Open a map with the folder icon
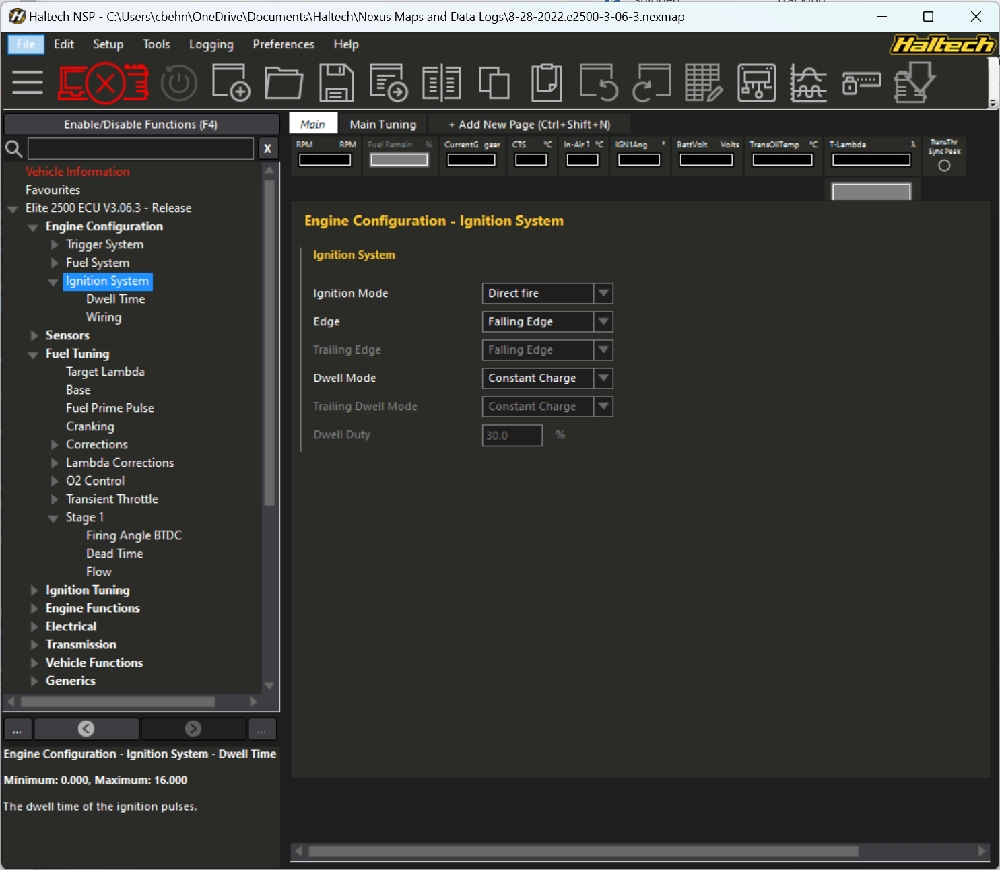This screenshot has height=870, width=1000. coord(284,83)
